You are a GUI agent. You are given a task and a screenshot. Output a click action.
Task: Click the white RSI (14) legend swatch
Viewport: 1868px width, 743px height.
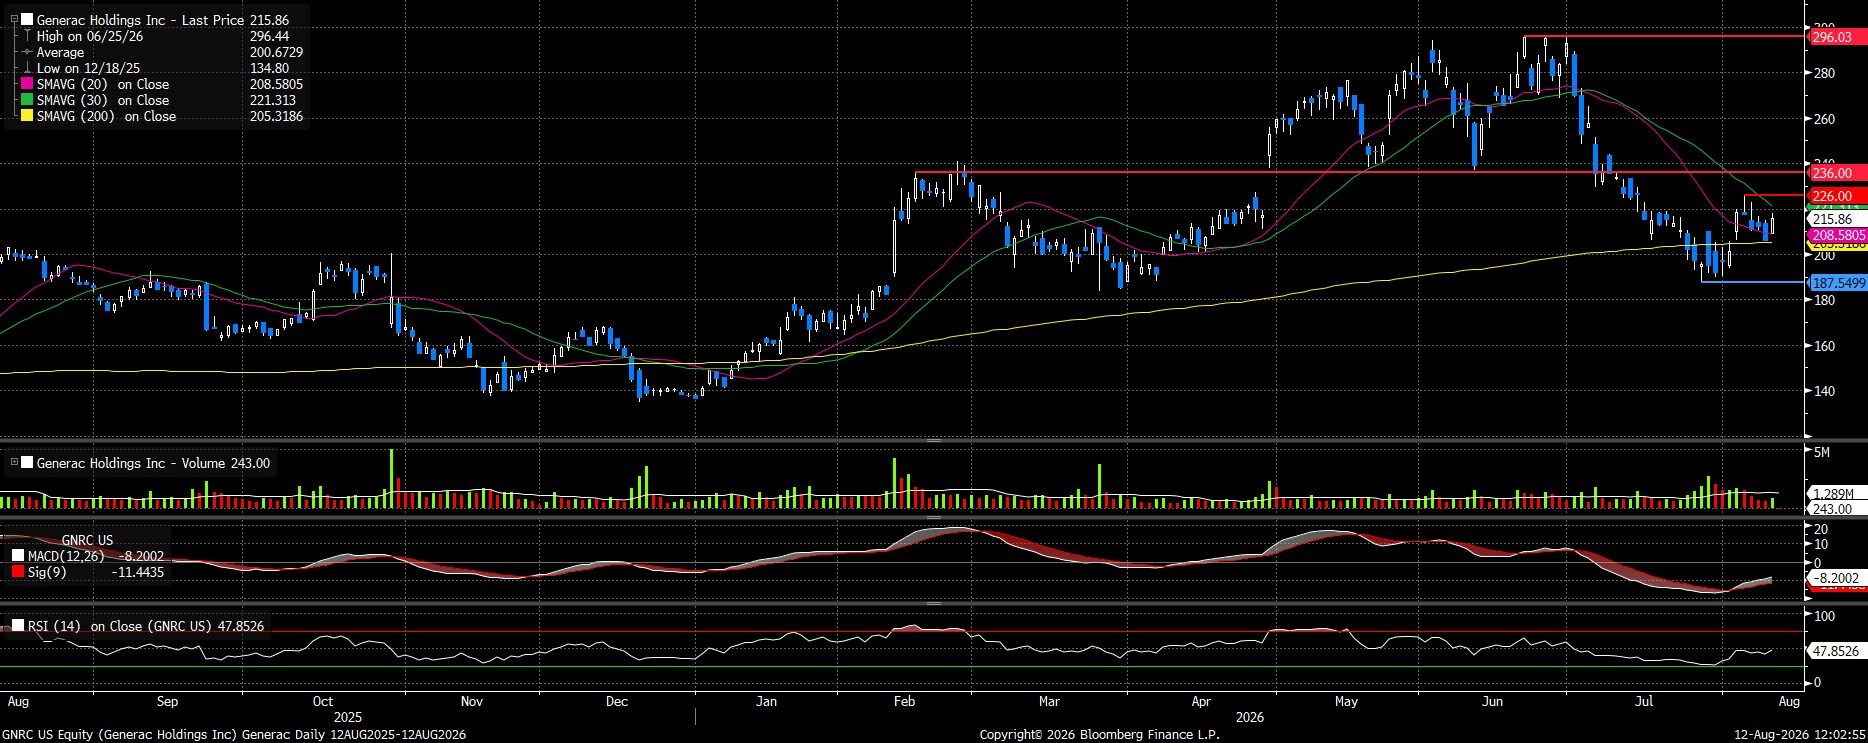17,626
